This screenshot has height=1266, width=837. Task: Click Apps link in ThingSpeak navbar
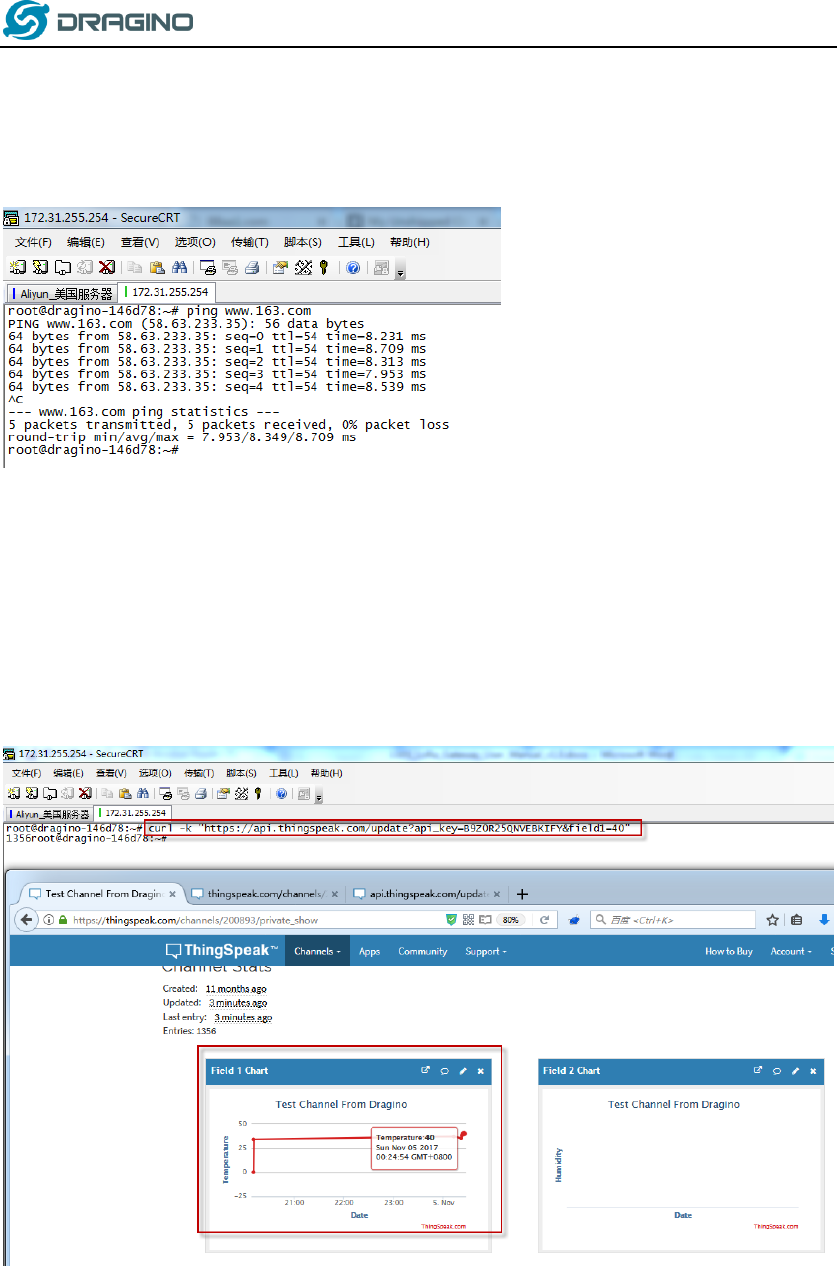[369, 951]
